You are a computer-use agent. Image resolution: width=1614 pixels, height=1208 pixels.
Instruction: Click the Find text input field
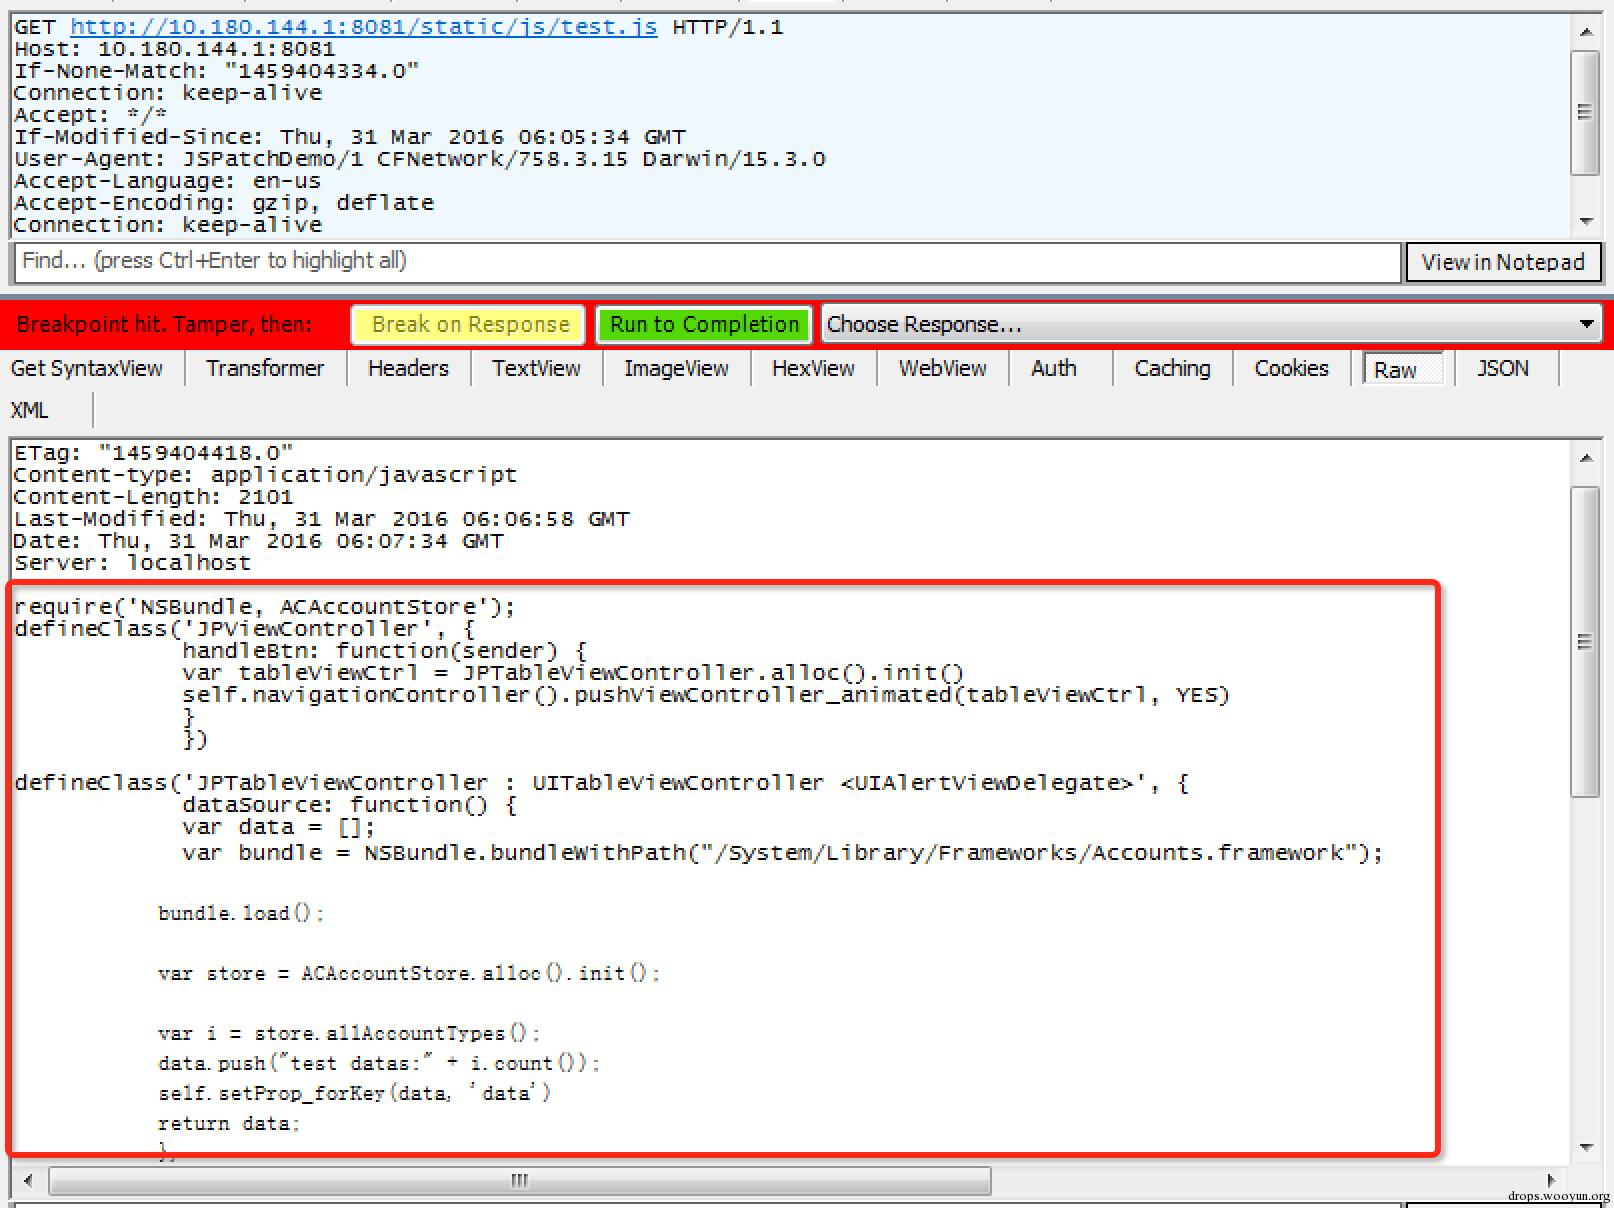click(706, 262)
